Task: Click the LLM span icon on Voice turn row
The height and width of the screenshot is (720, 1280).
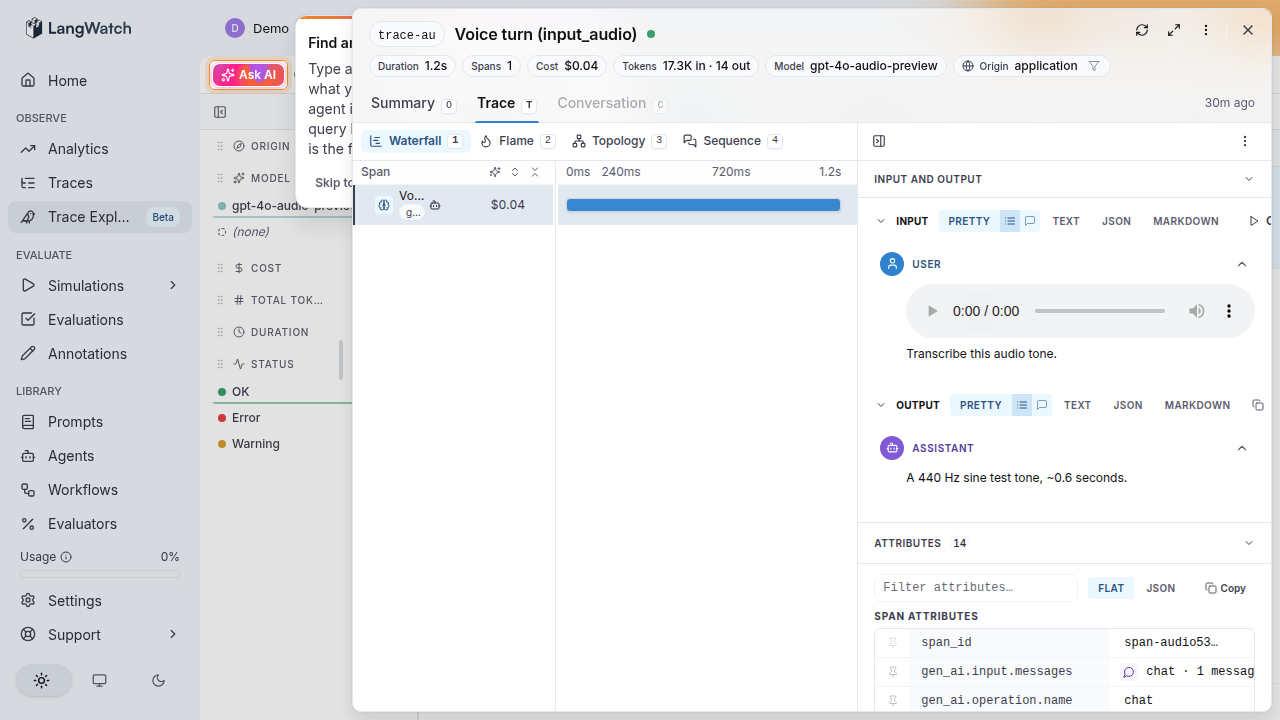Action: coord(383,204)
